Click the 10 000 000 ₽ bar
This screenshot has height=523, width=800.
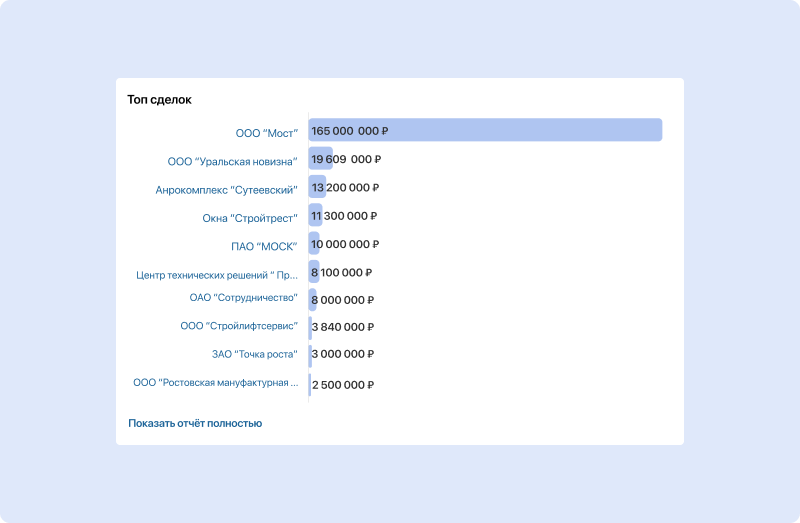coord(315,243)
